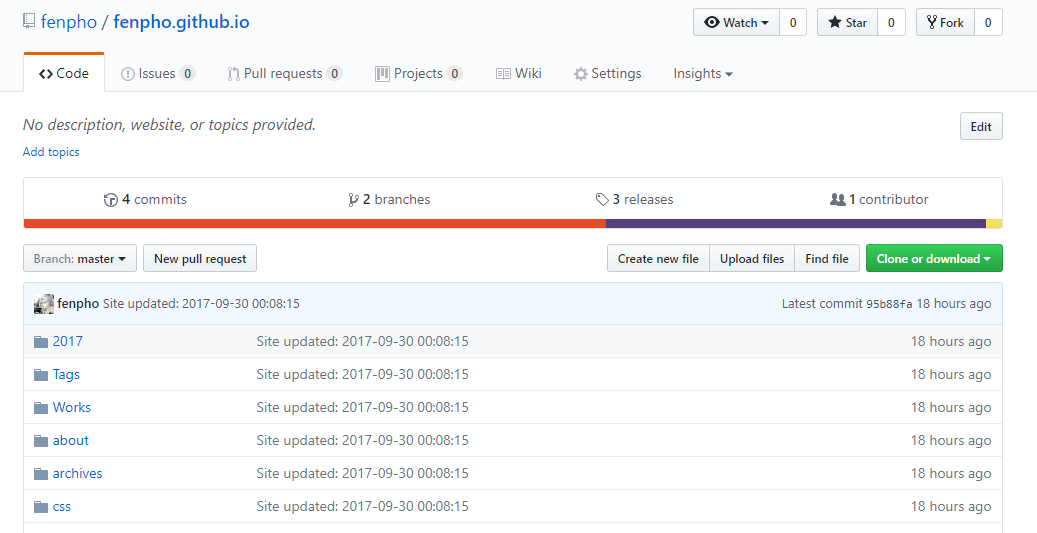View the 4 commits history
The image size is (1037, 533).
(145, 199)
